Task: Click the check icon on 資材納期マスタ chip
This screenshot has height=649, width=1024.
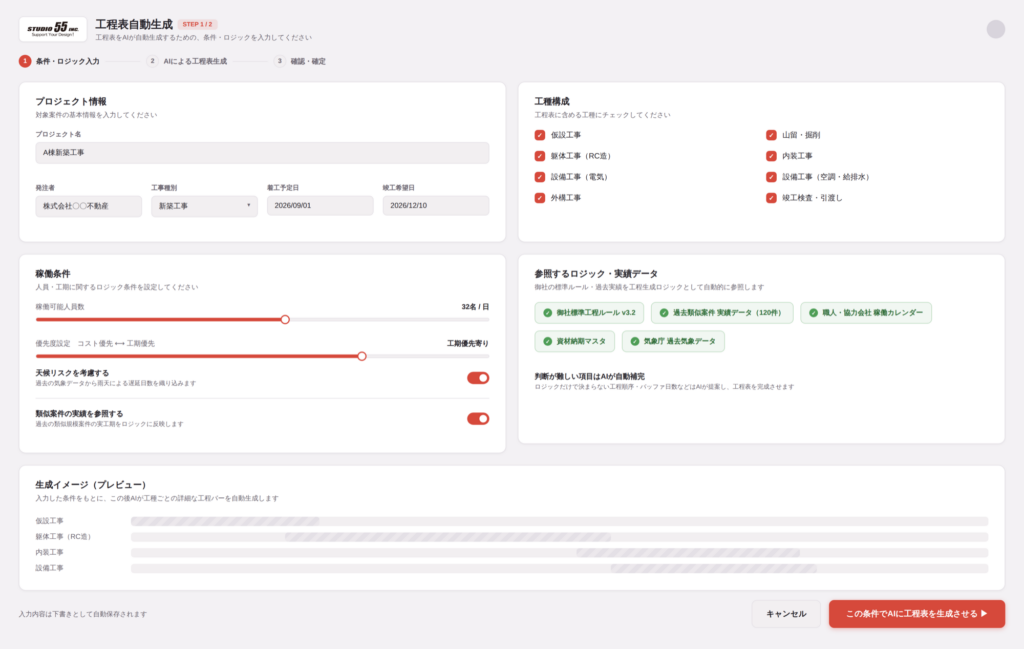Action: [x=547, y=341]
